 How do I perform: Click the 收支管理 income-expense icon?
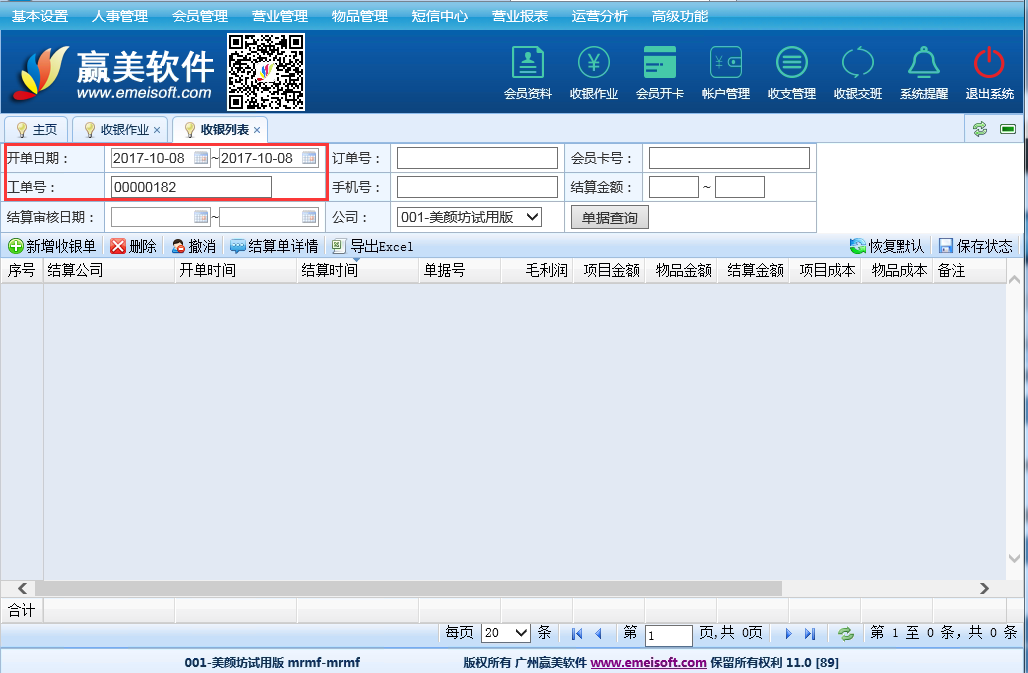792,64
